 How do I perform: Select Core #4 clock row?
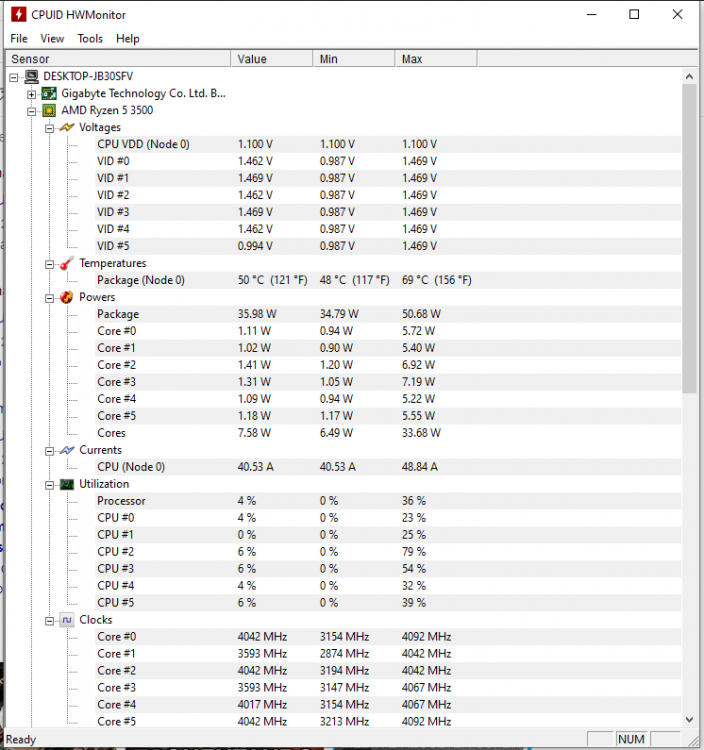[x=388, y=705]
